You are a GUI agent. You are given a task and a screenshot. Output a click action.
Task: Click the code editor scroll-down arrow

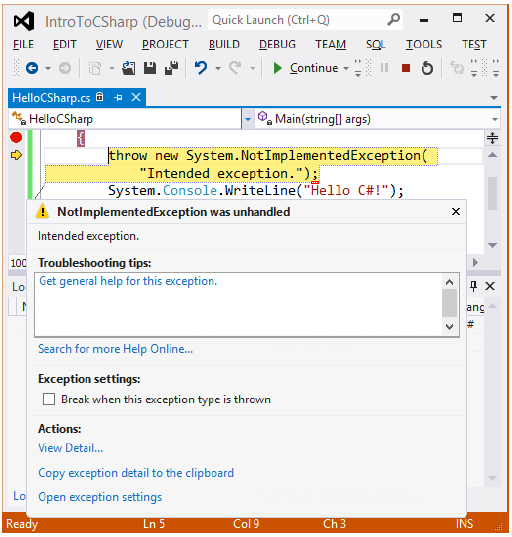pyautogui.click(x=492, y=245)
